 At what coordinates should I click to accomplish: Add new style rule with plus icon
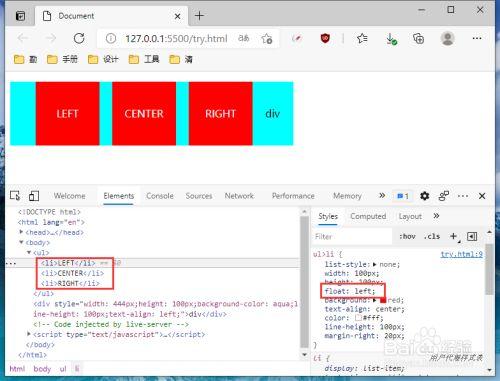(x=454, y=236)
